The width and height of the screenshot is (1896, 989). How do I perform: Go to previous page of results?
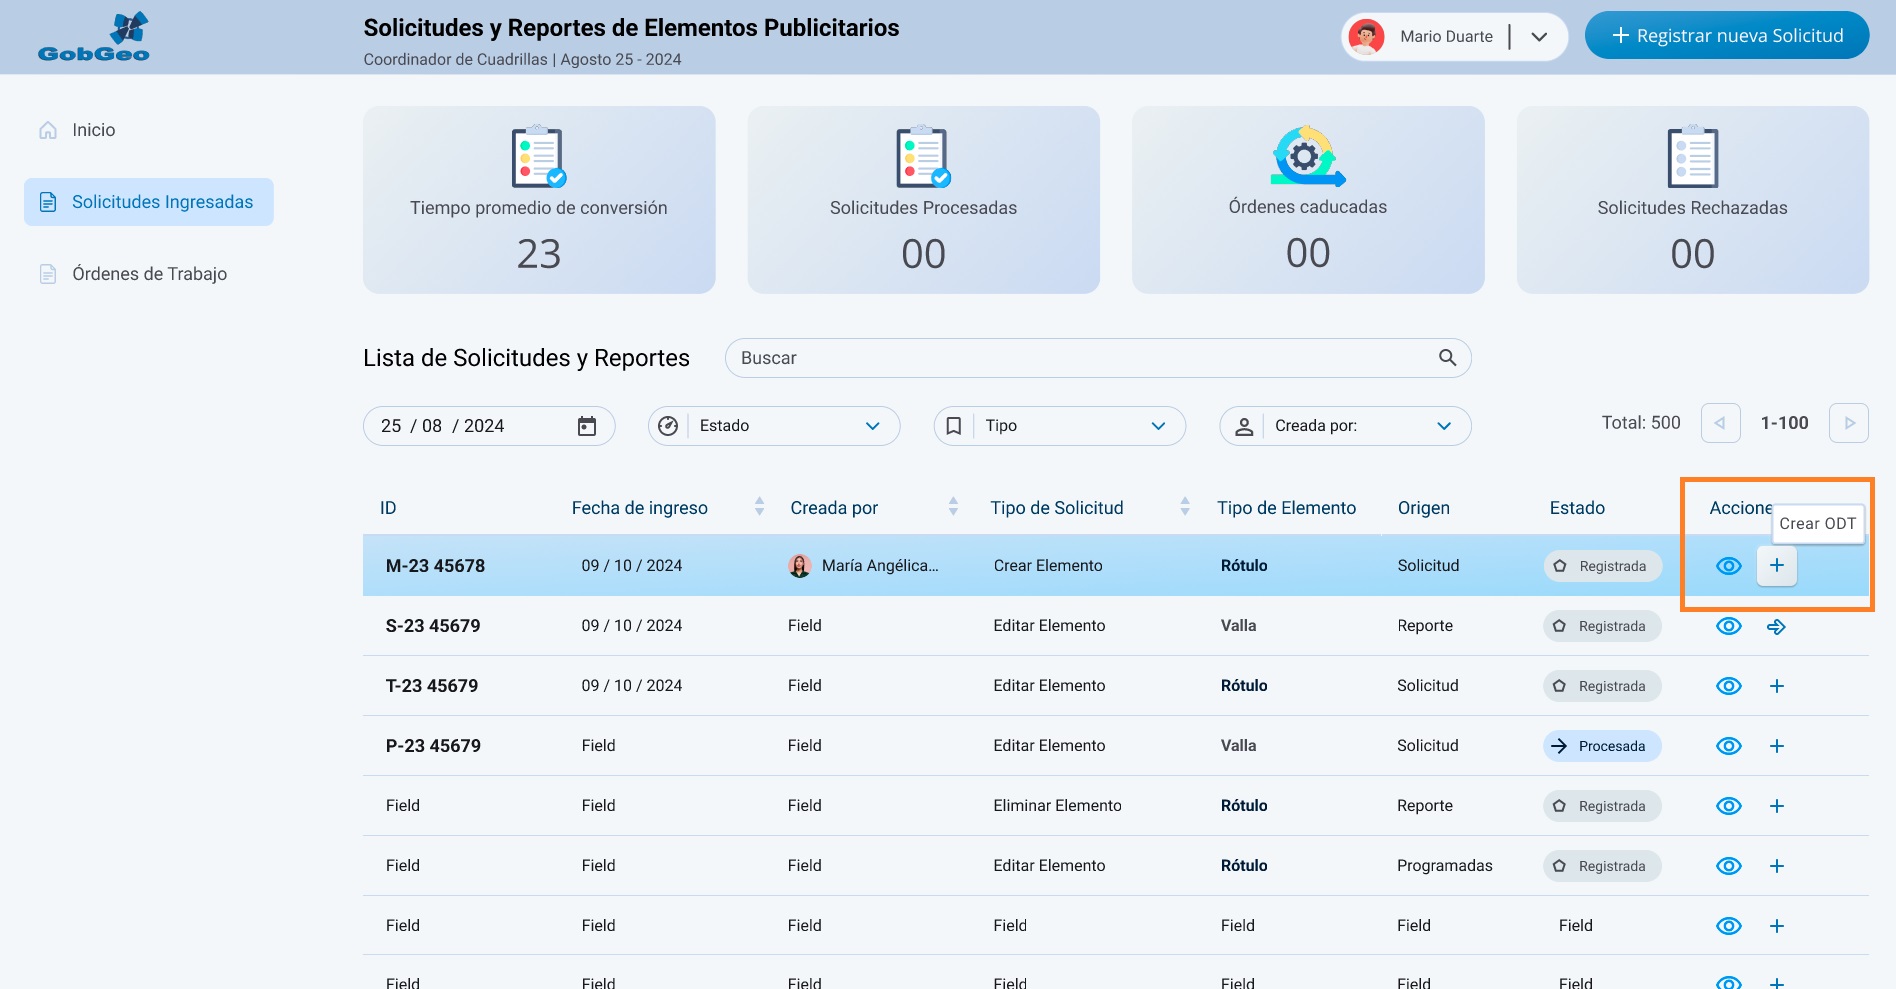[x=1720, y=423]
